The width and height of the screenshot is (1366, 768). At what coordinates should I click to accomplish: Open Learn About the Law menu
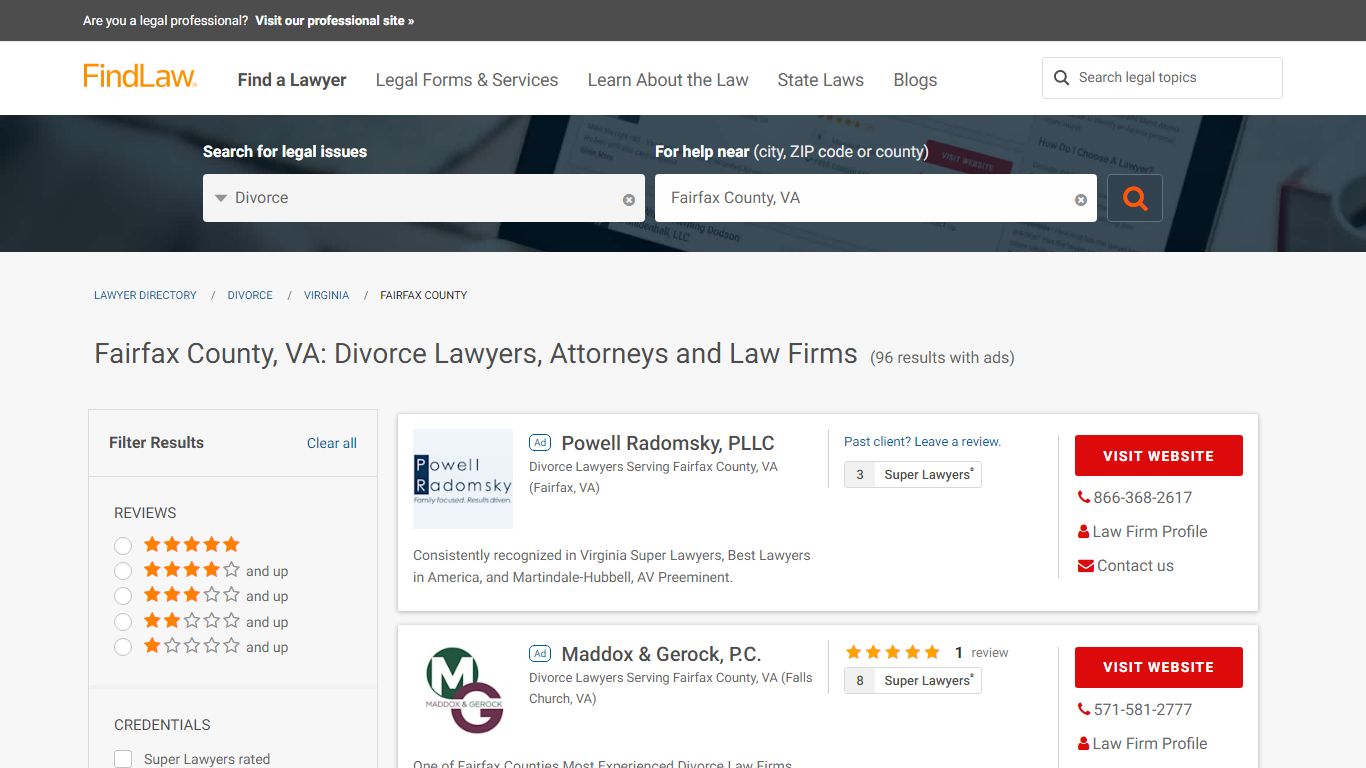[x=668, y=80]
